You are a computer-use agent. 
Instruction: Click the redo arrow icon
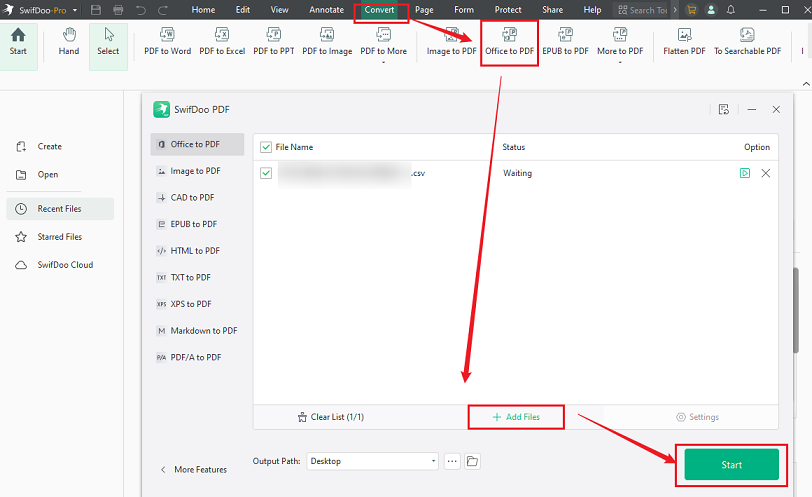[x=163, y=10]
